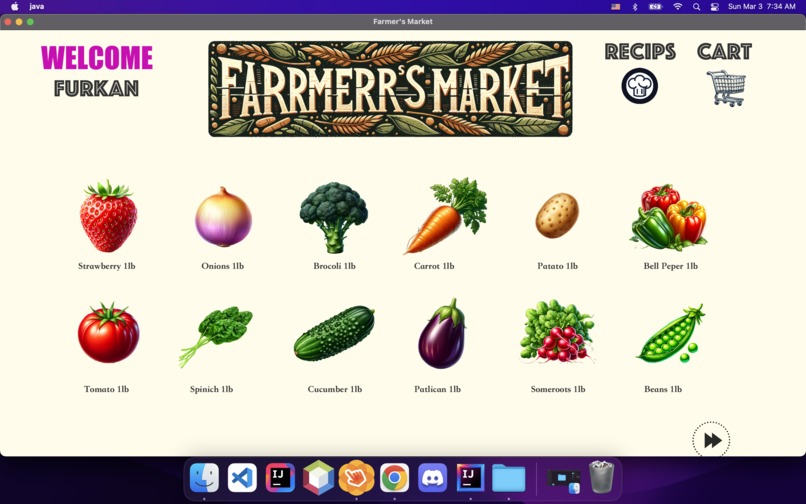This screenshot has width=806, height=504.
Task: Pick the green Beans pod image
Action: click(x=670, y=334)
